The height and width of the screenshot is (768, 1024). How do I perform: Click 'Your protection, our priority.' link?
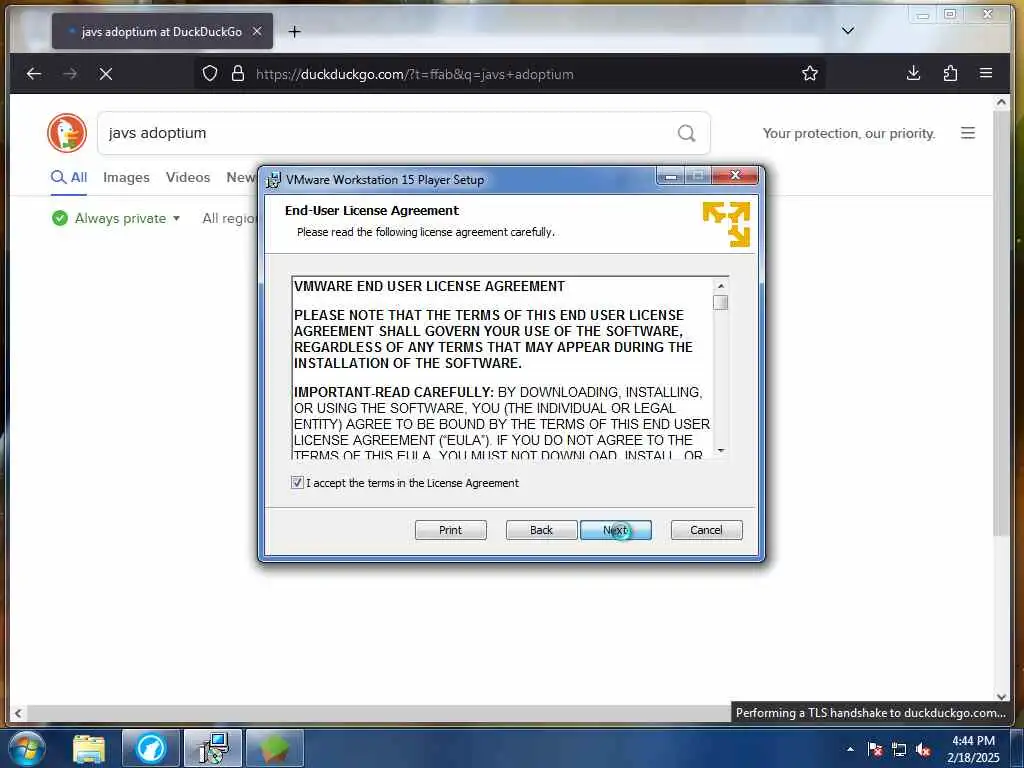click(849, 133)
